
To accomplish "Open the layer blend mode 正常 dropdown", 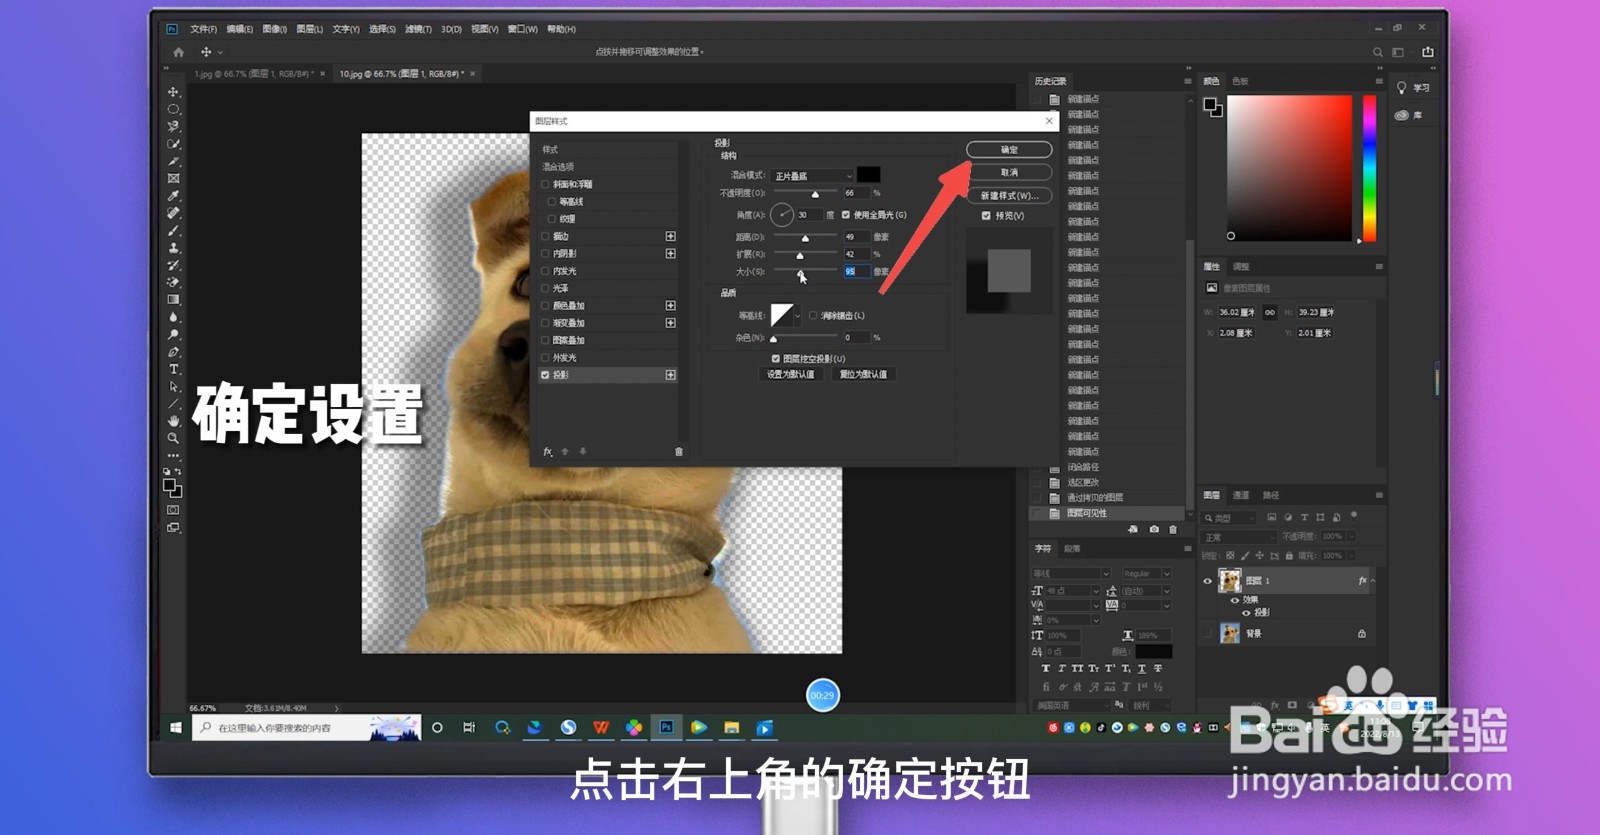I will [1238, 537].
